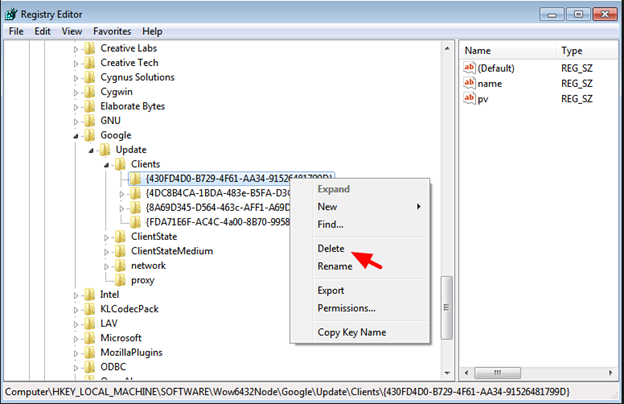624x404 pixels.
Task: Click the {4DC8B4CA key folder icon
Action: tap(135, 193)
